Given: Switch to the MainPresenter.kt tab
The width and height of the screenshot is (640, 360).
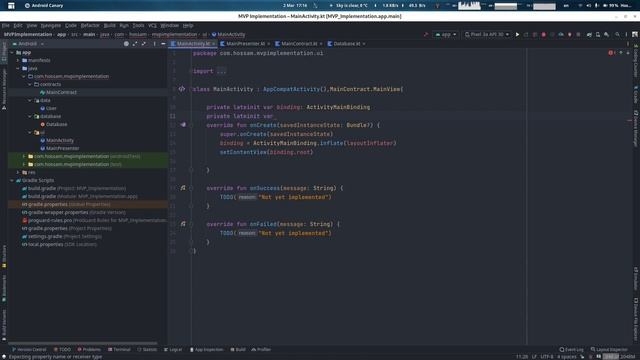Looking at the screenshot, I should tap(245, 44).
